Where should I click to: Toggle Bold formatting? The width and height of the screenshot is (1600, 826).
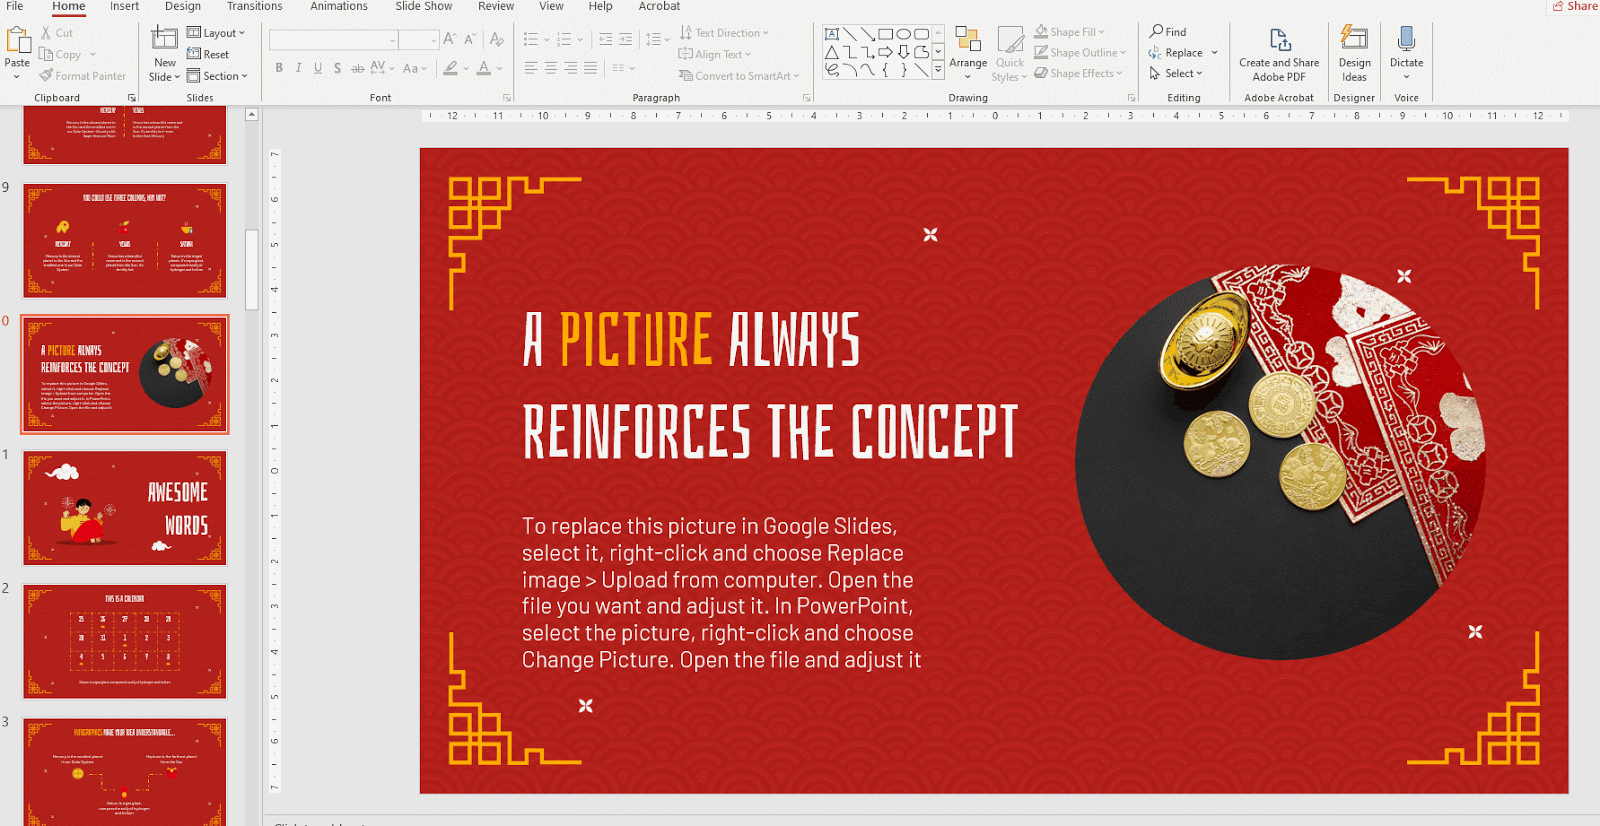click(279, 68)
